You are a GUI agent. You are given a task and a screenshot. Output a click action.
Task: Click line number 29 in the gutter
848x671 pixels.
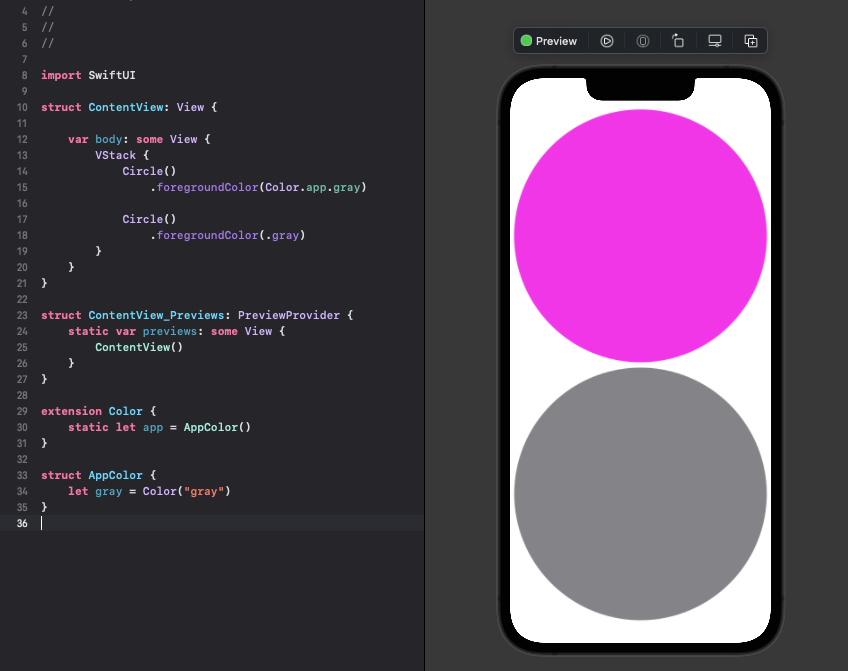tap(22, 411)
